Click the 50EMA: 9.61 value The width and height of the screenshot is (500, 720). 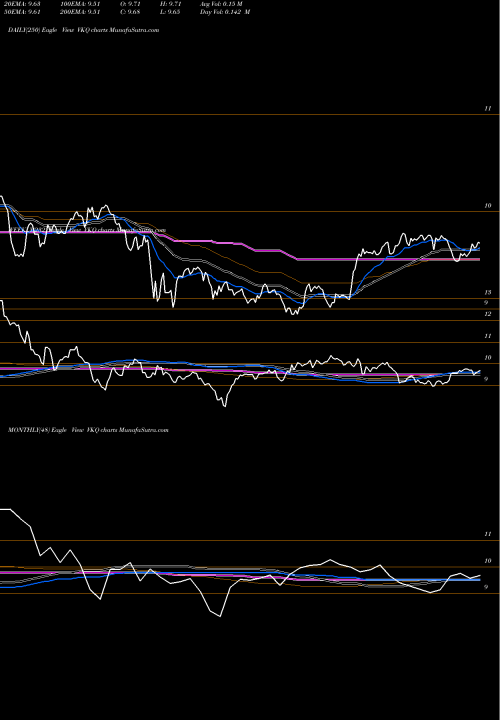pyautogui.click(x=22, y=12)
